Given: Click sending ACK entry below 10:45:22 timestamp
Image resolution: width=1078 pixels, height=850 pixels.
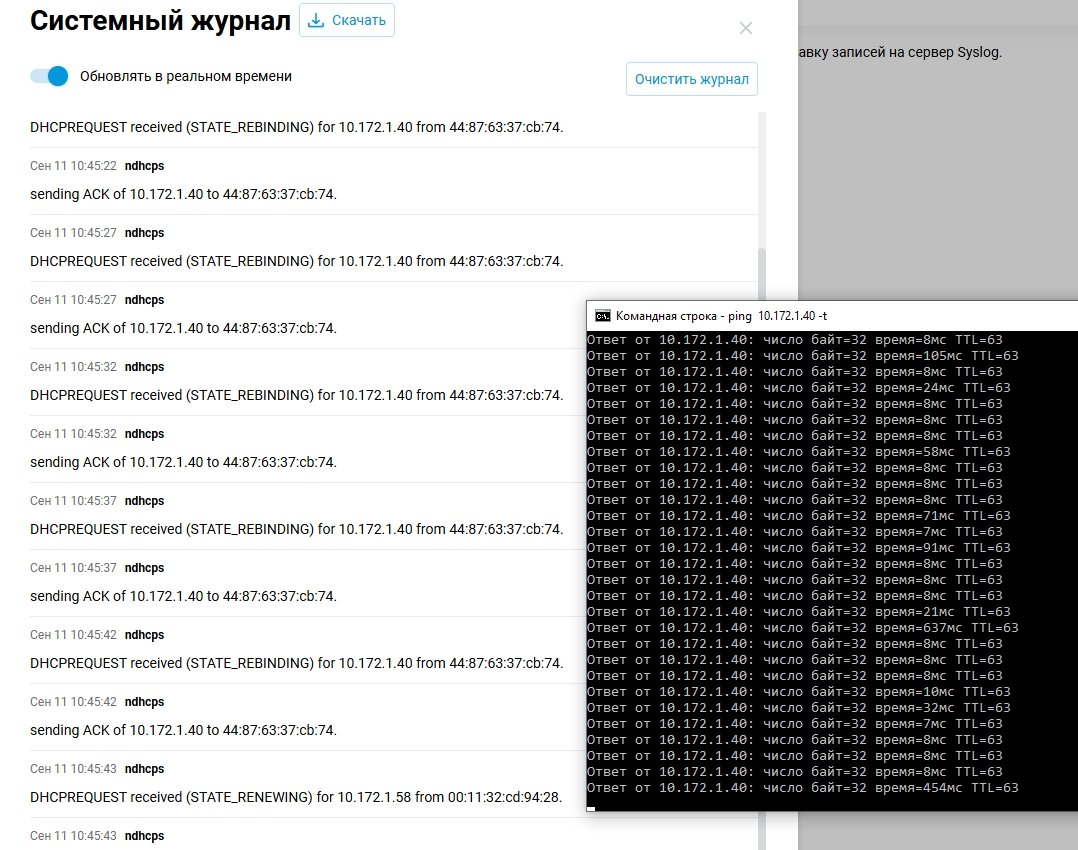Looking at the screenshot, I should tap(184, 194).
